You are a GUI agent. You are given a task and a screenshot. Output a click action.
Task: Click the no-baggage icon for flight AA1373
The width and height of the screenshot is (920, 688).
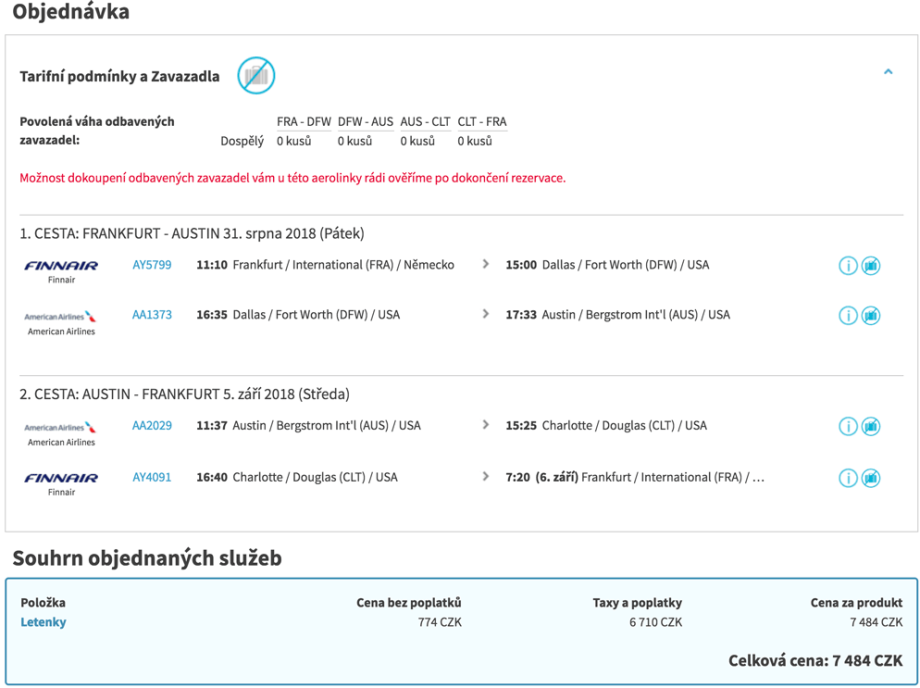tap(871, 316)
